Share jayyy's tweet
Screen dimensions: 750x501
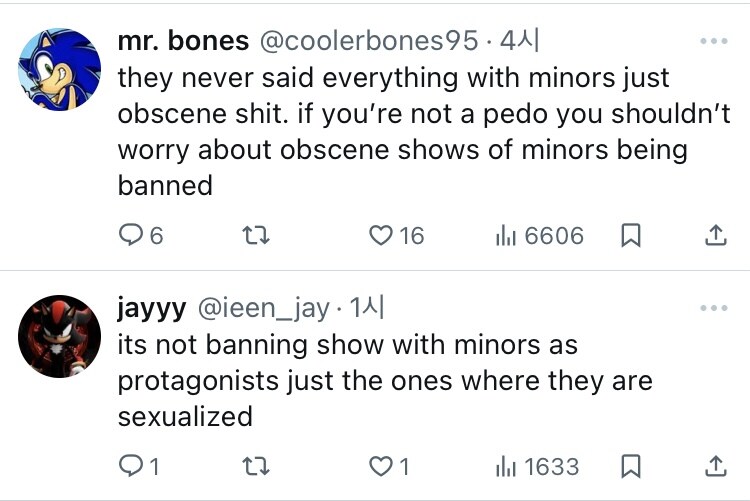(x=715, y=466)
